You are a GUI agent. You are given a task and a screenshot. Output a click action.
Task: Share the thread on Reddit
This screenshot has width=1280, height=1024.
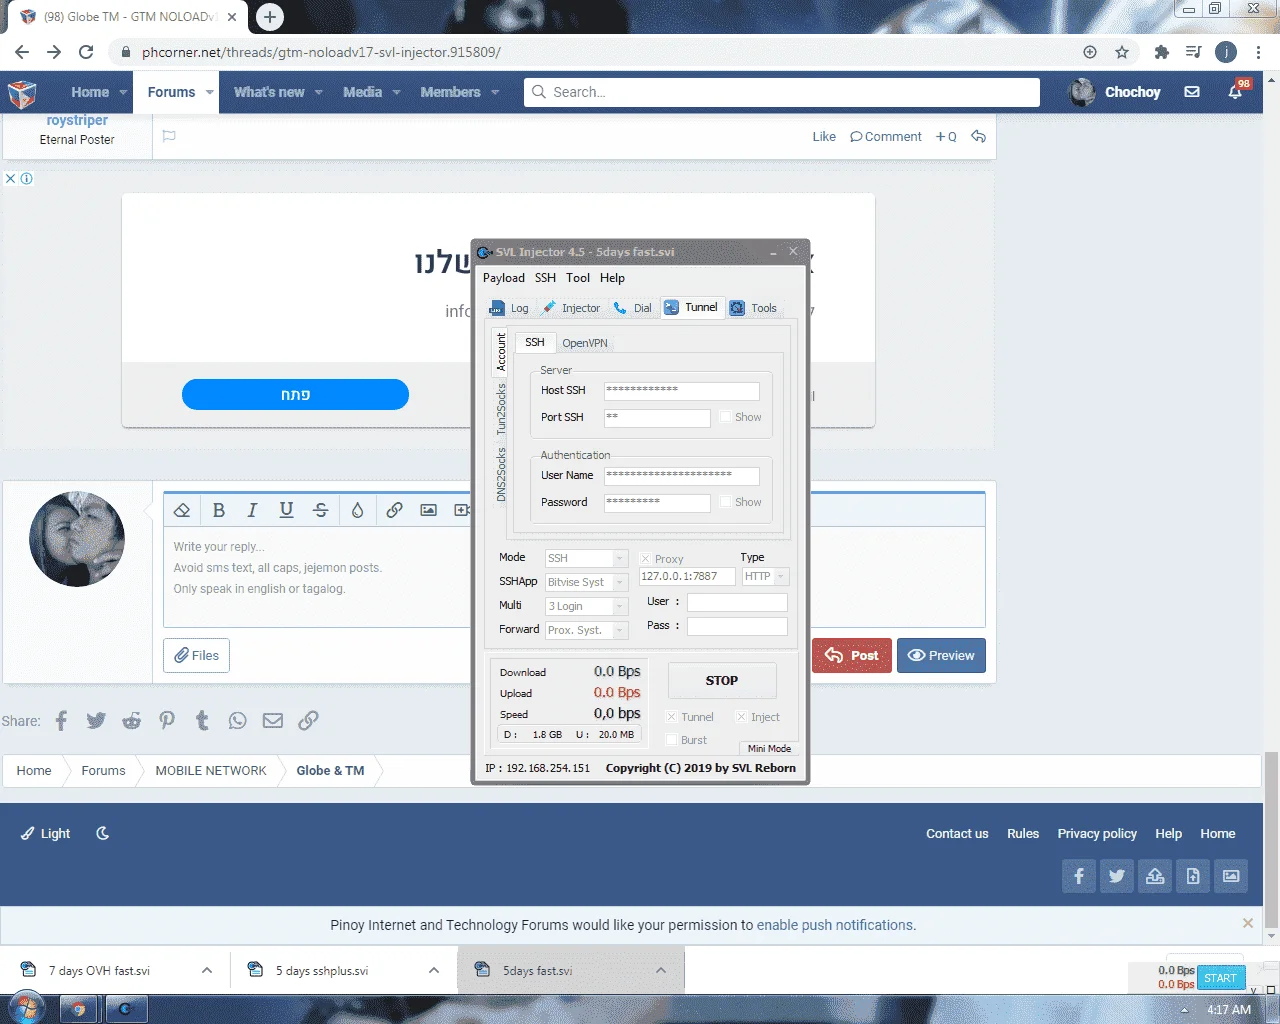[131, 720]
